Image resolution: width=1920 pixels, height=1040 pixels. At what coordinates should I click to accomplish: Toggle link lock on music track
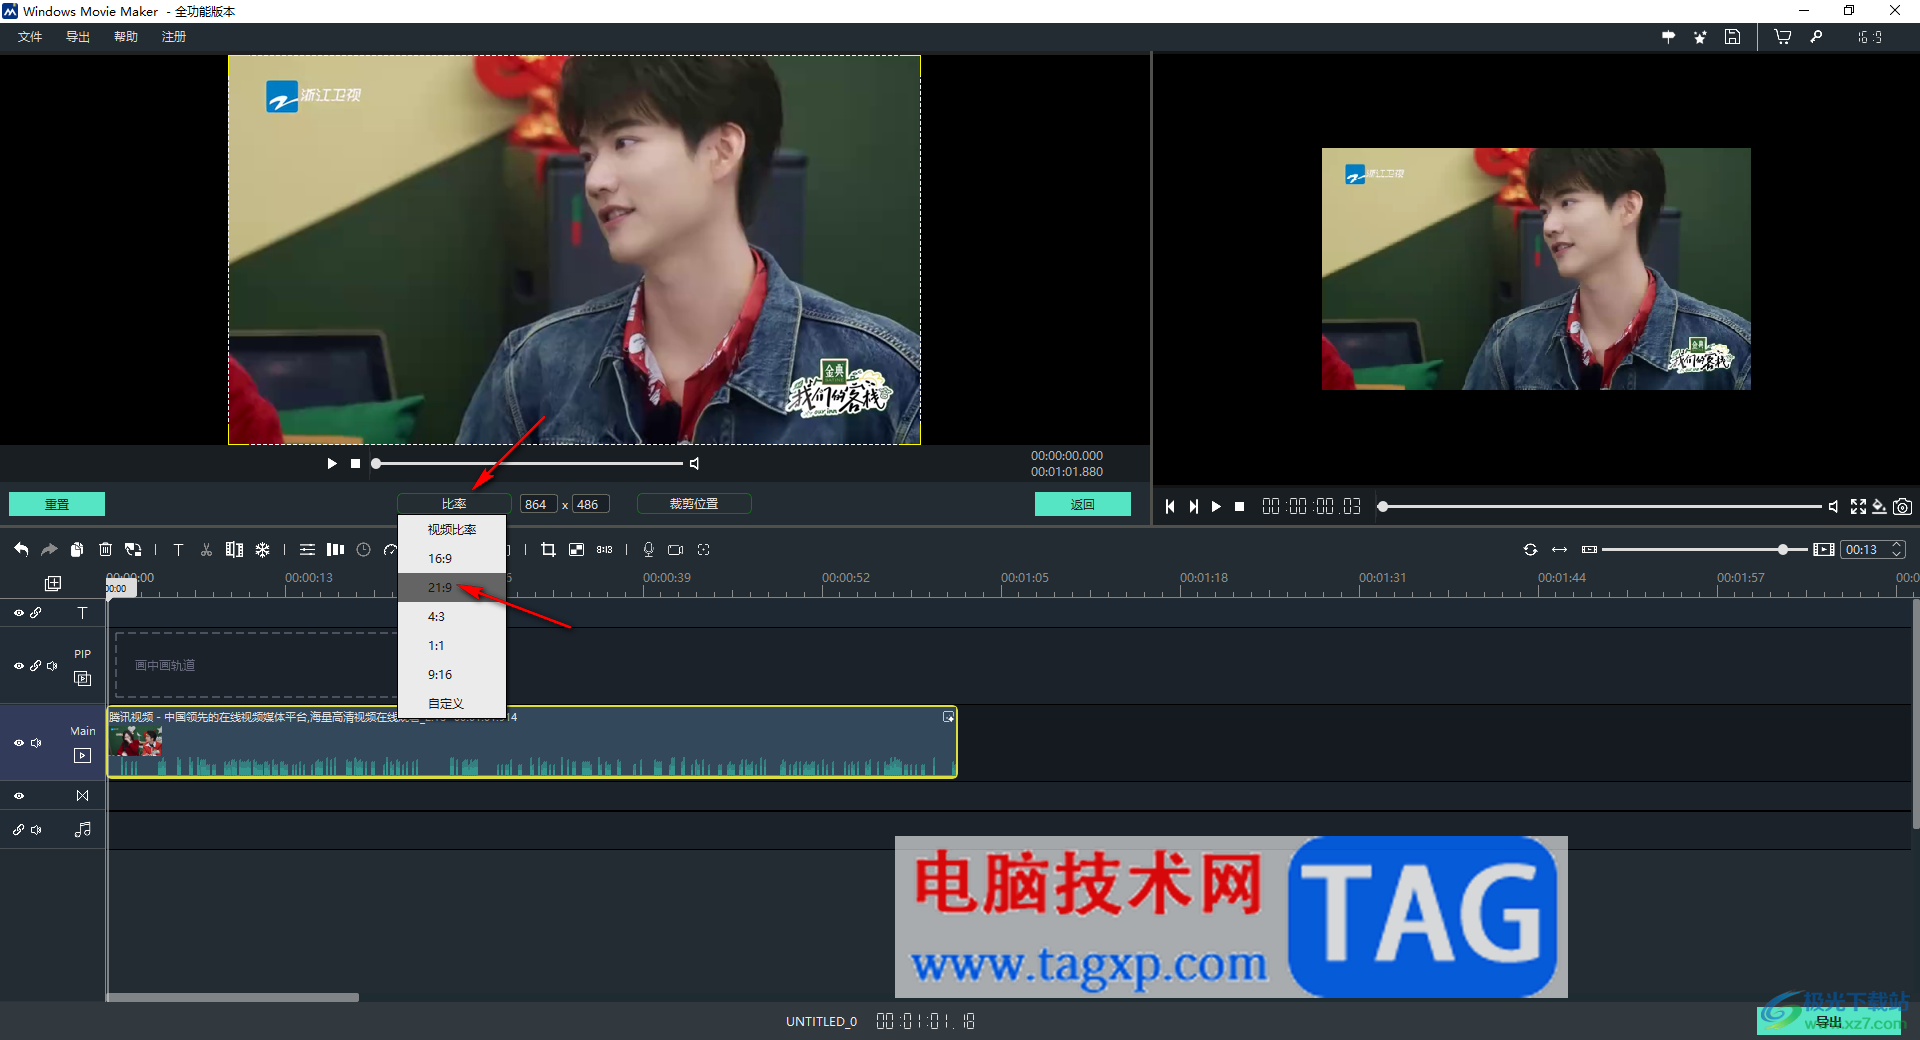coord(19,830)
